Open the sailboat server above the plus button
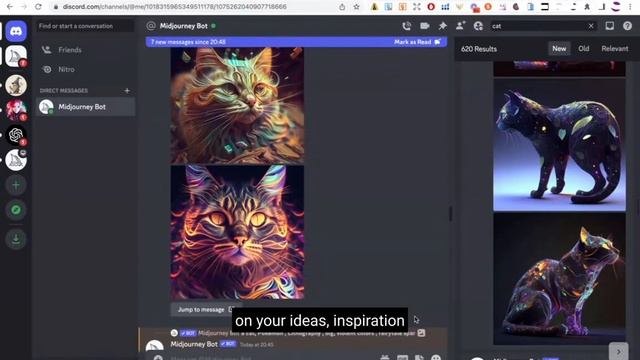The image size is (640, 360). (16, 160)
